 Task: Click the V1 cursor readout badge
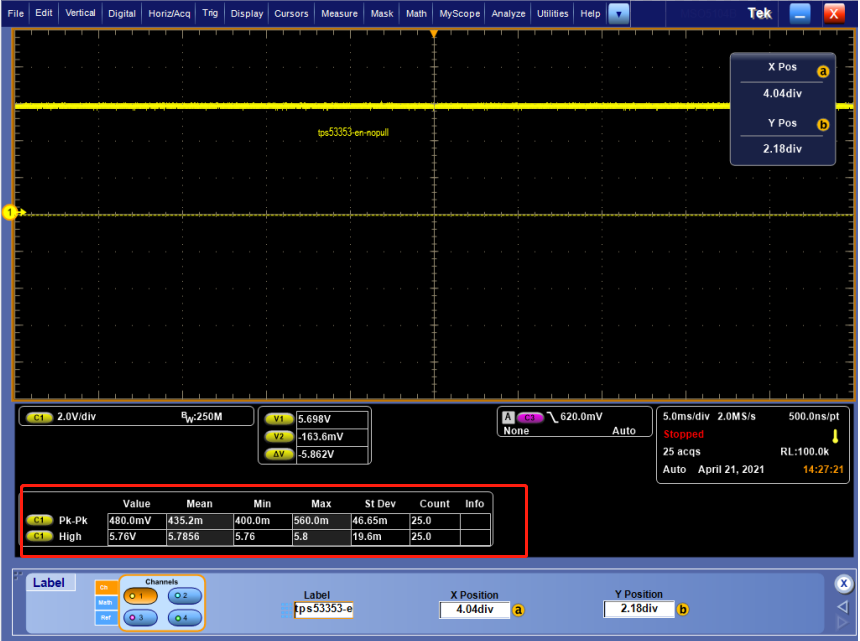coord(279,420)
